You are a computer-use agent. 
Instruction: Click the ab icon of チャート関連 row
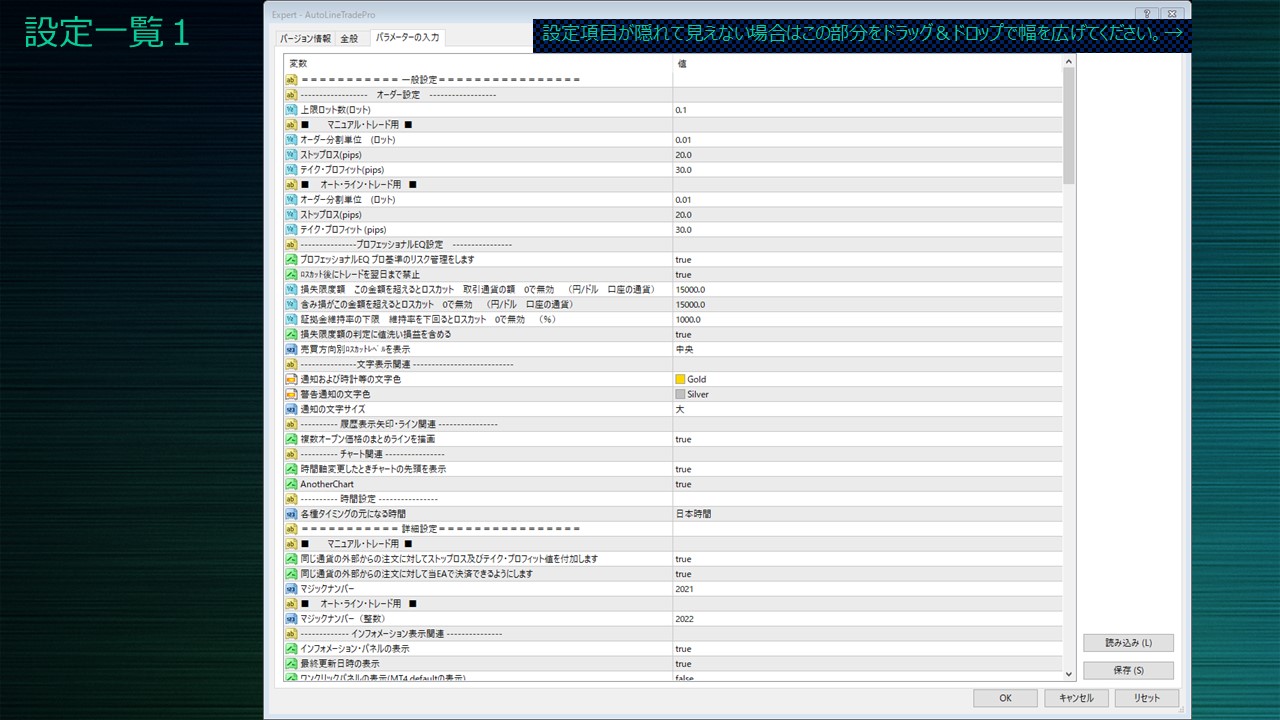[x=292, y=454]
